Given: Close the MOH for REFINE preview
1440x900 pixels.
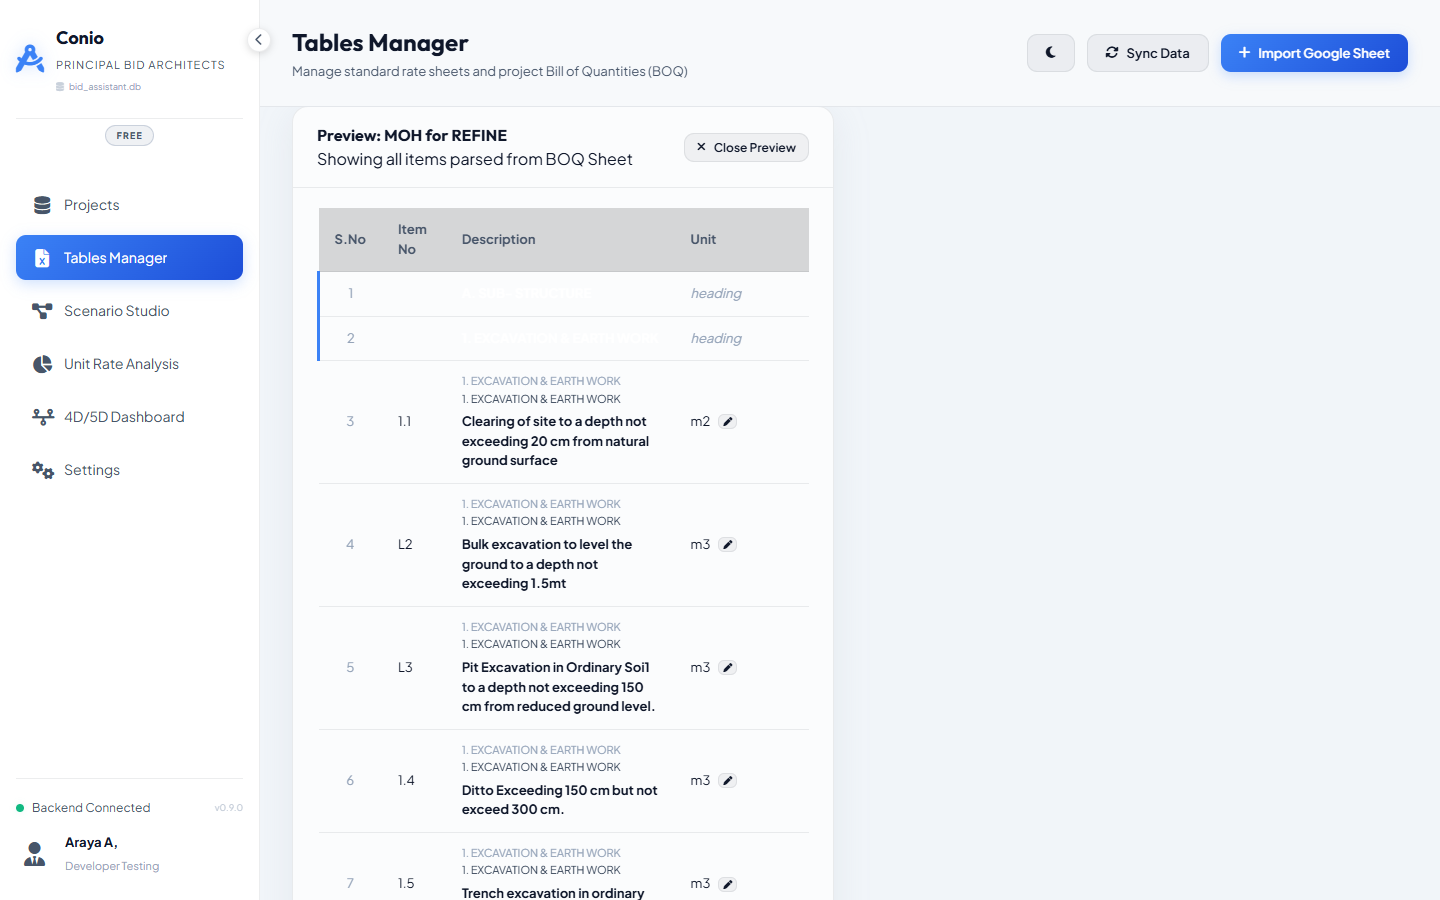Looking at the screenshot, I should coord(746,147).
